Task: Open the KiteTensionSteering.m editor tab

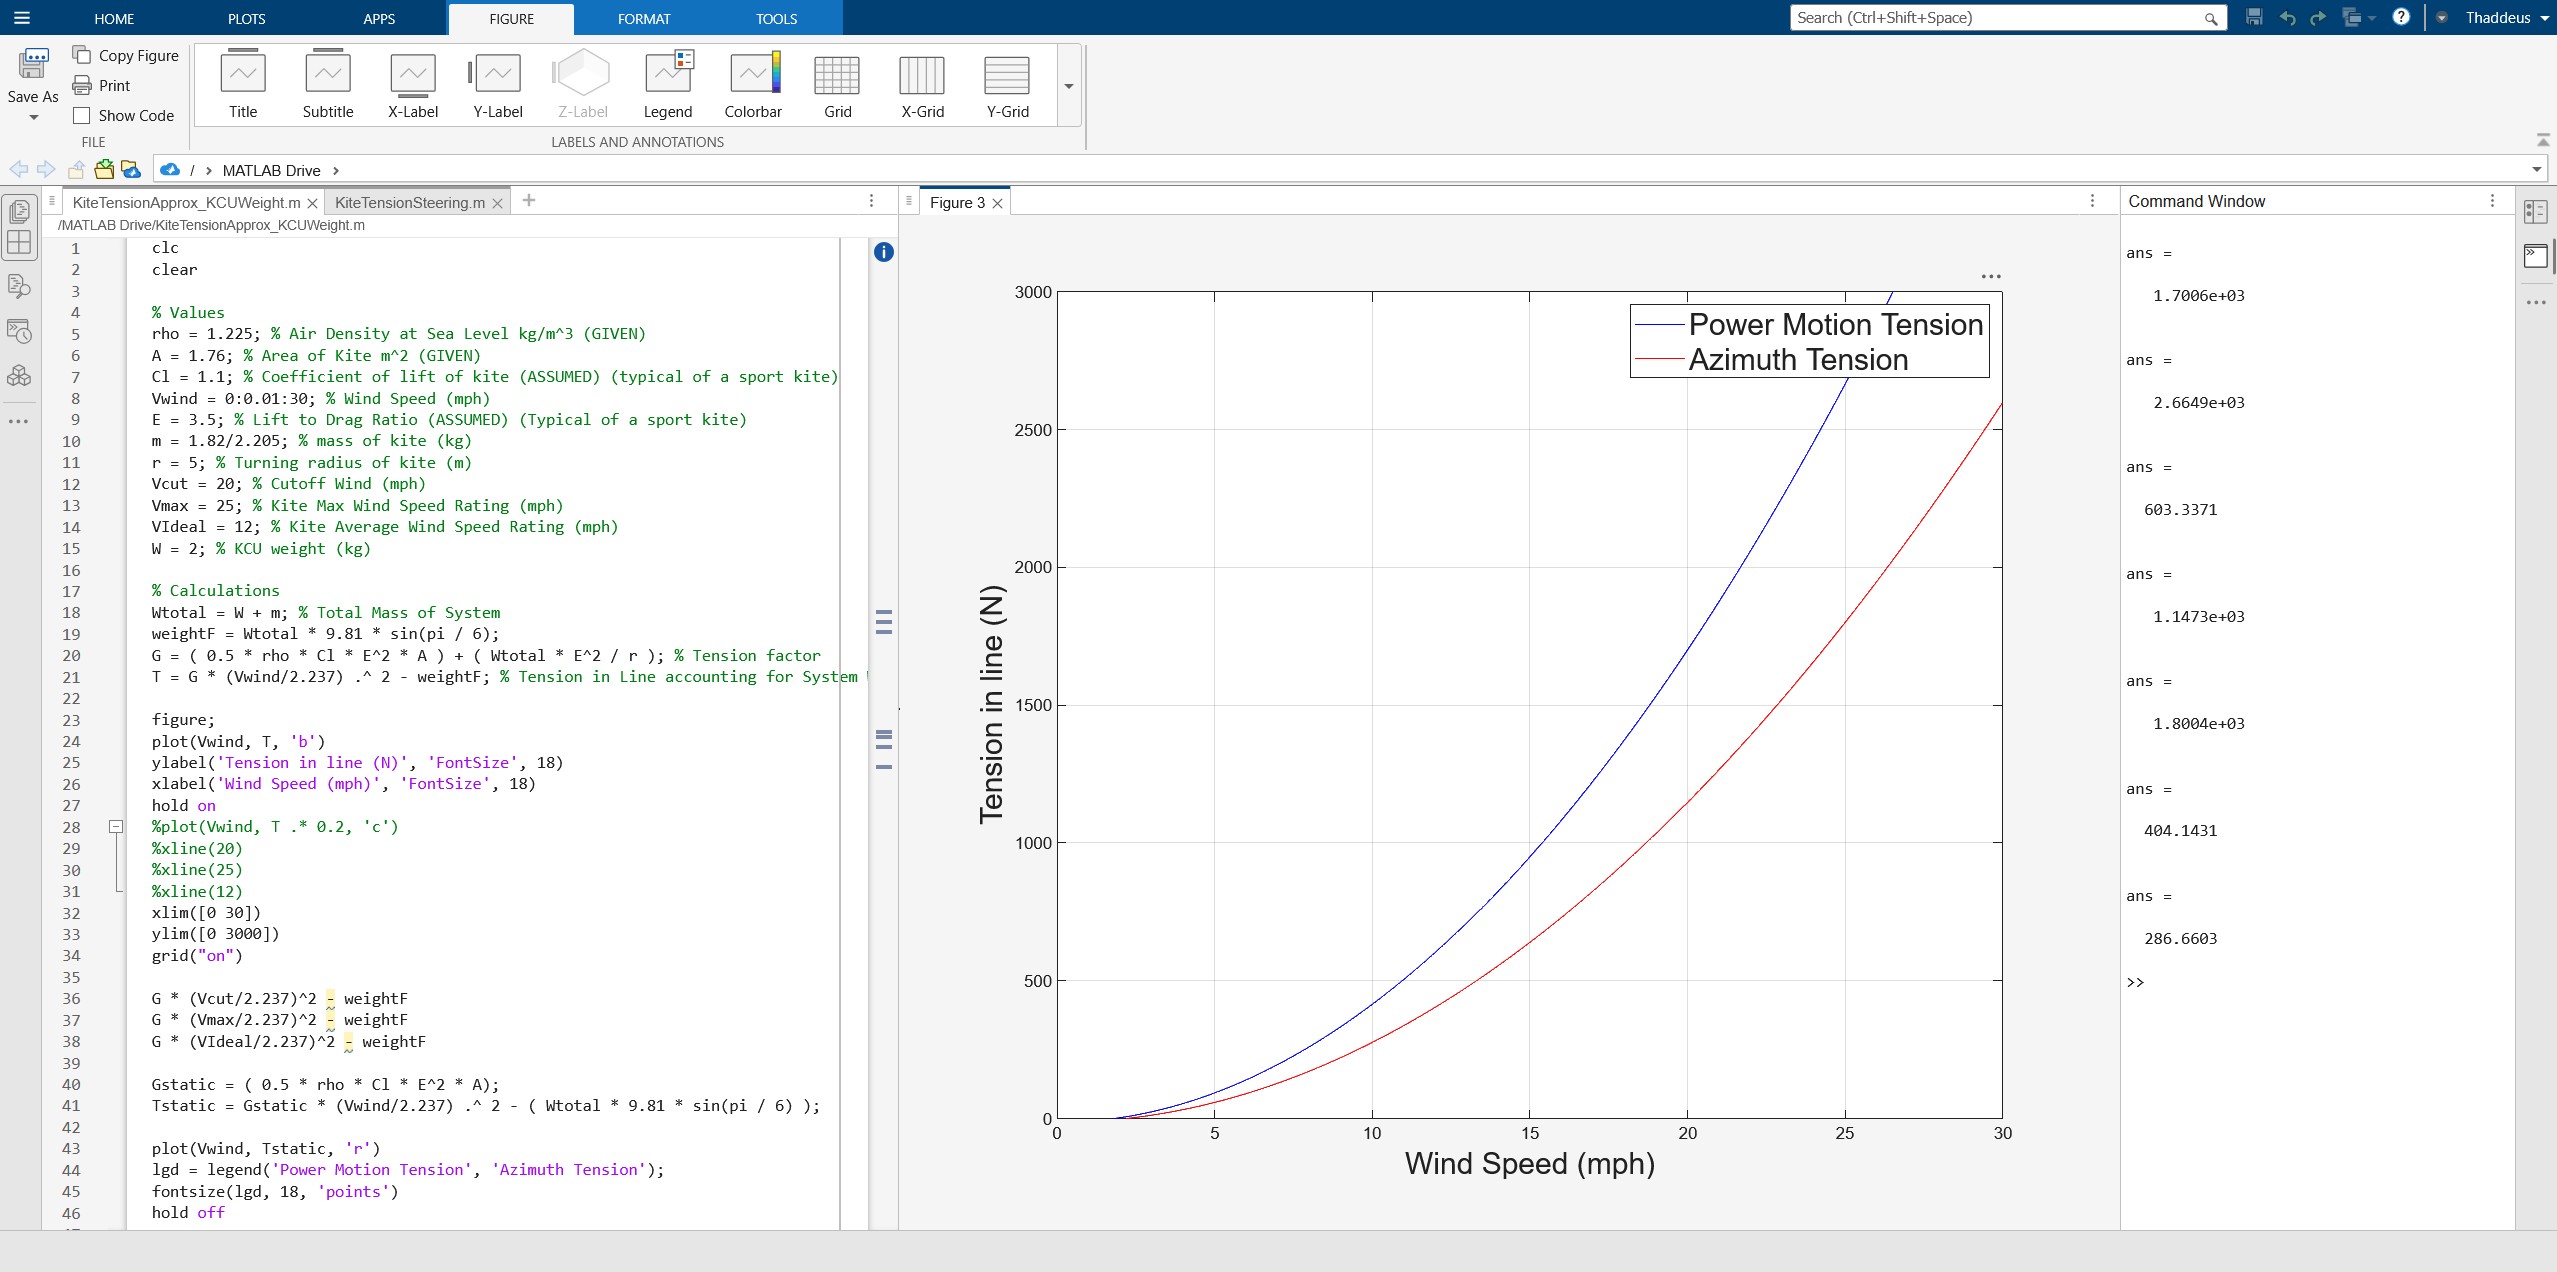Action: tap(410, 203)
